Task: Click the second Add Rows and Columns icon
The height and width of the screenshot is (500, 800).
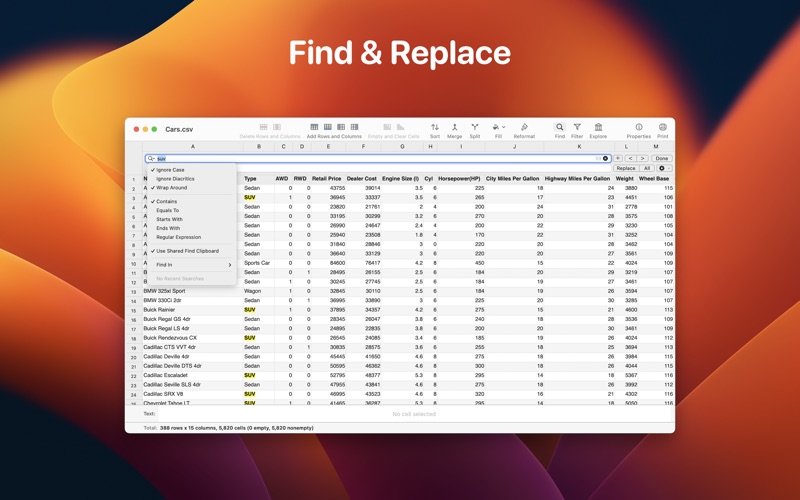Action: [328, 127]
